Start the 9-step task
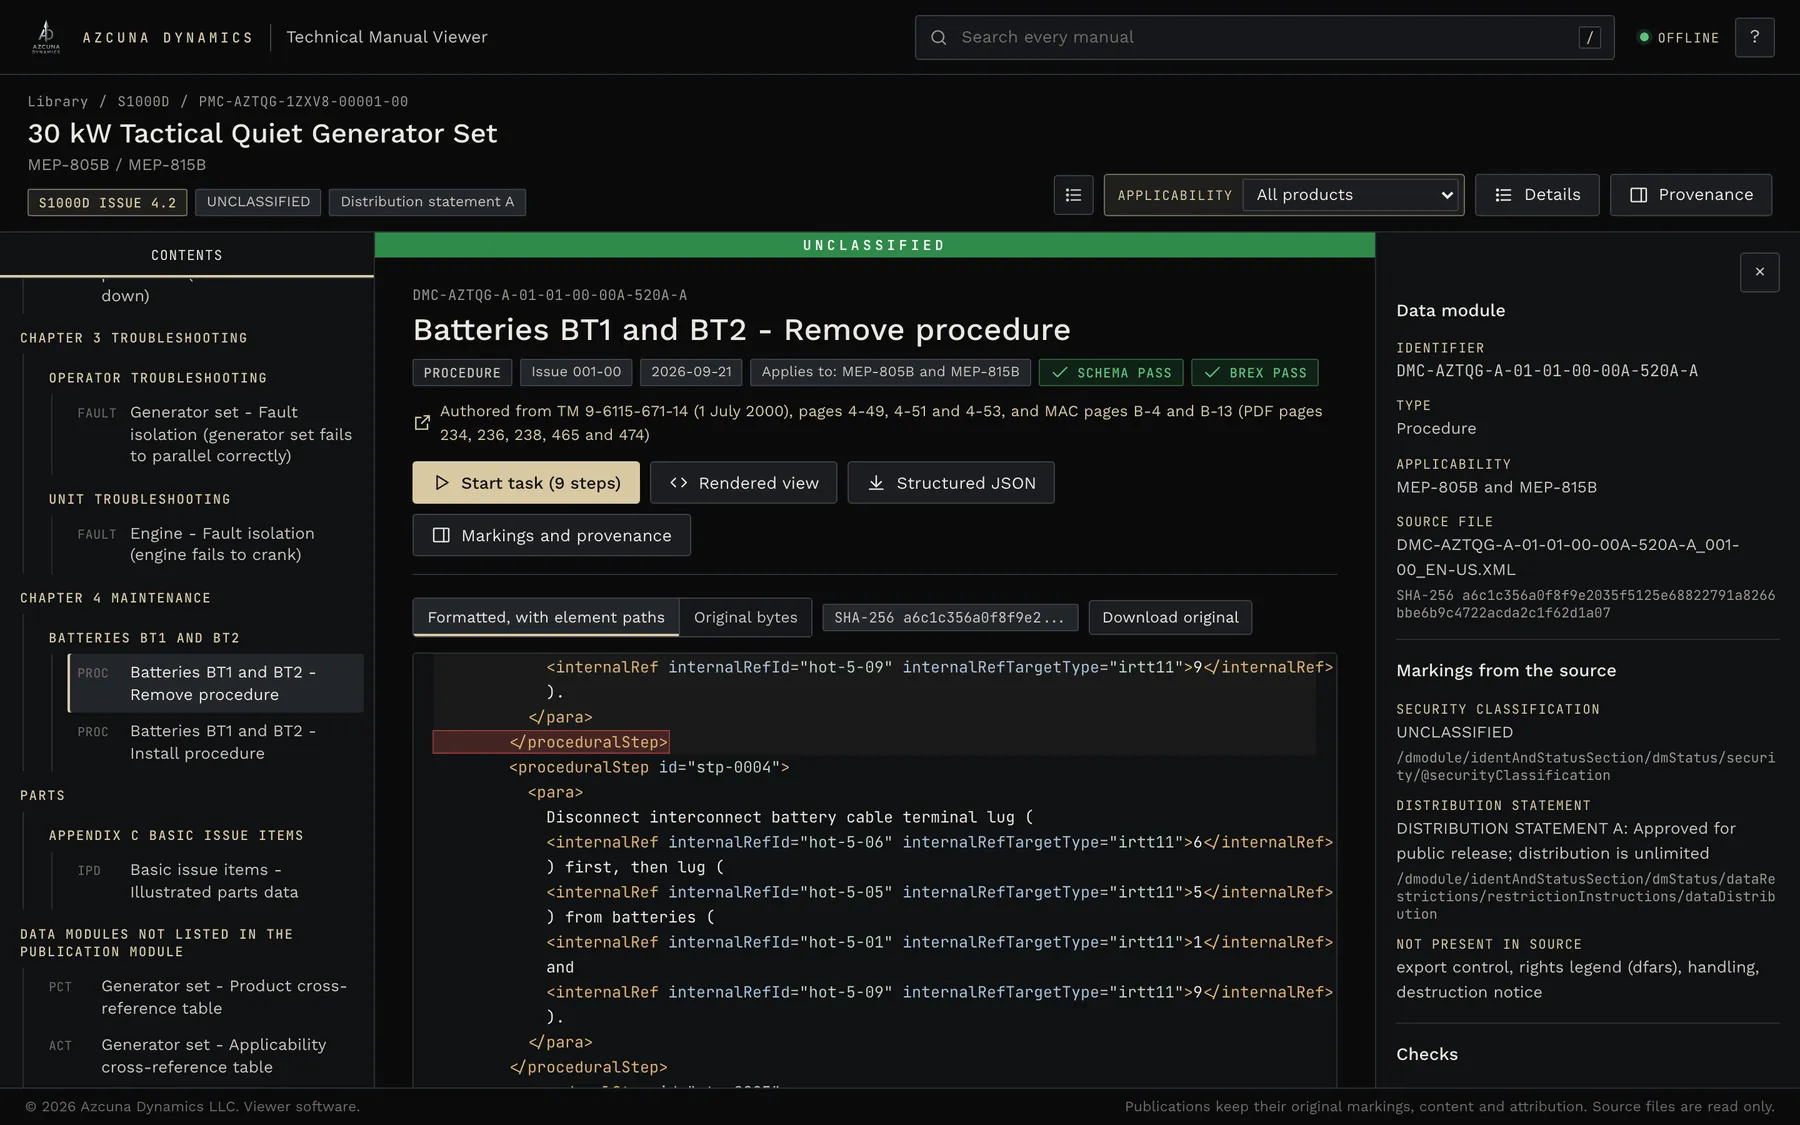This screenshot has width=1800, height=1125. pos(526,483)
